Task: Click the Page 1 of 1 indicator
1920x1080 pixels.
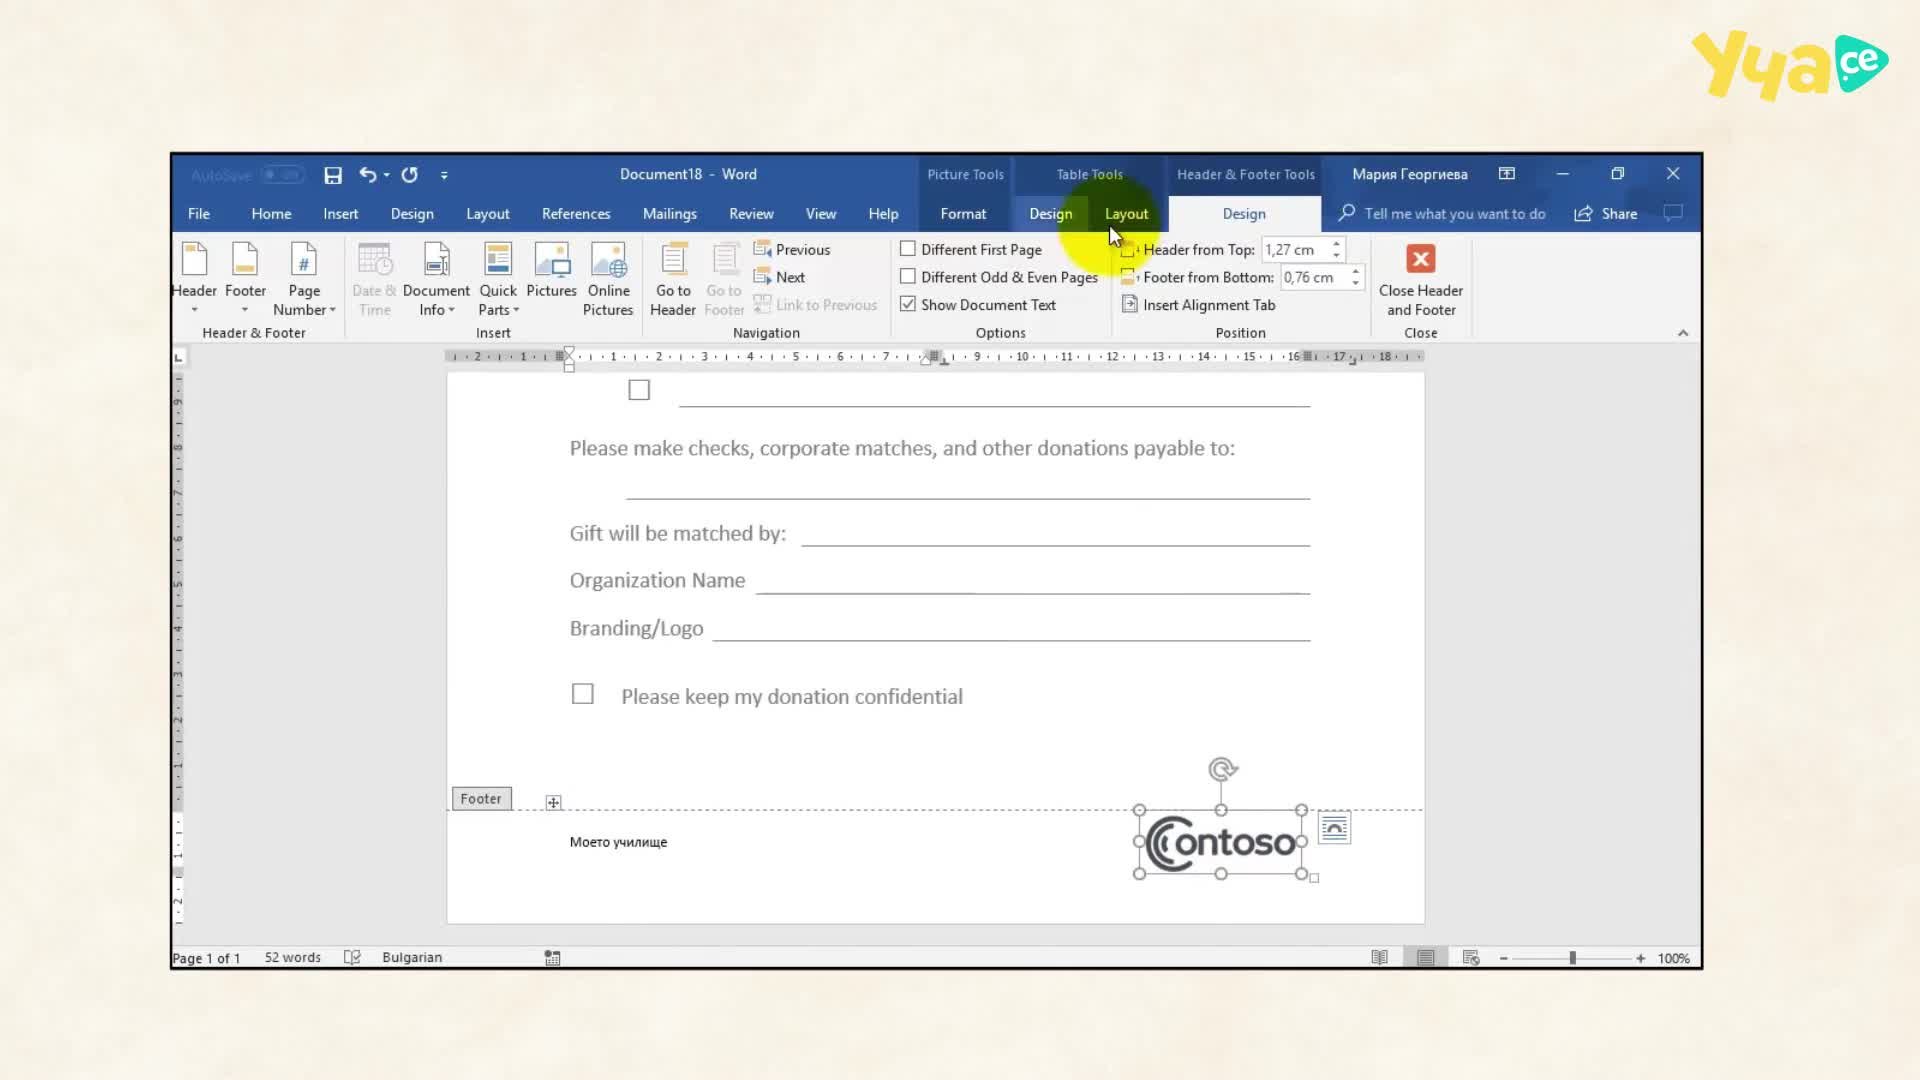Action: click(x=206, y=958)
